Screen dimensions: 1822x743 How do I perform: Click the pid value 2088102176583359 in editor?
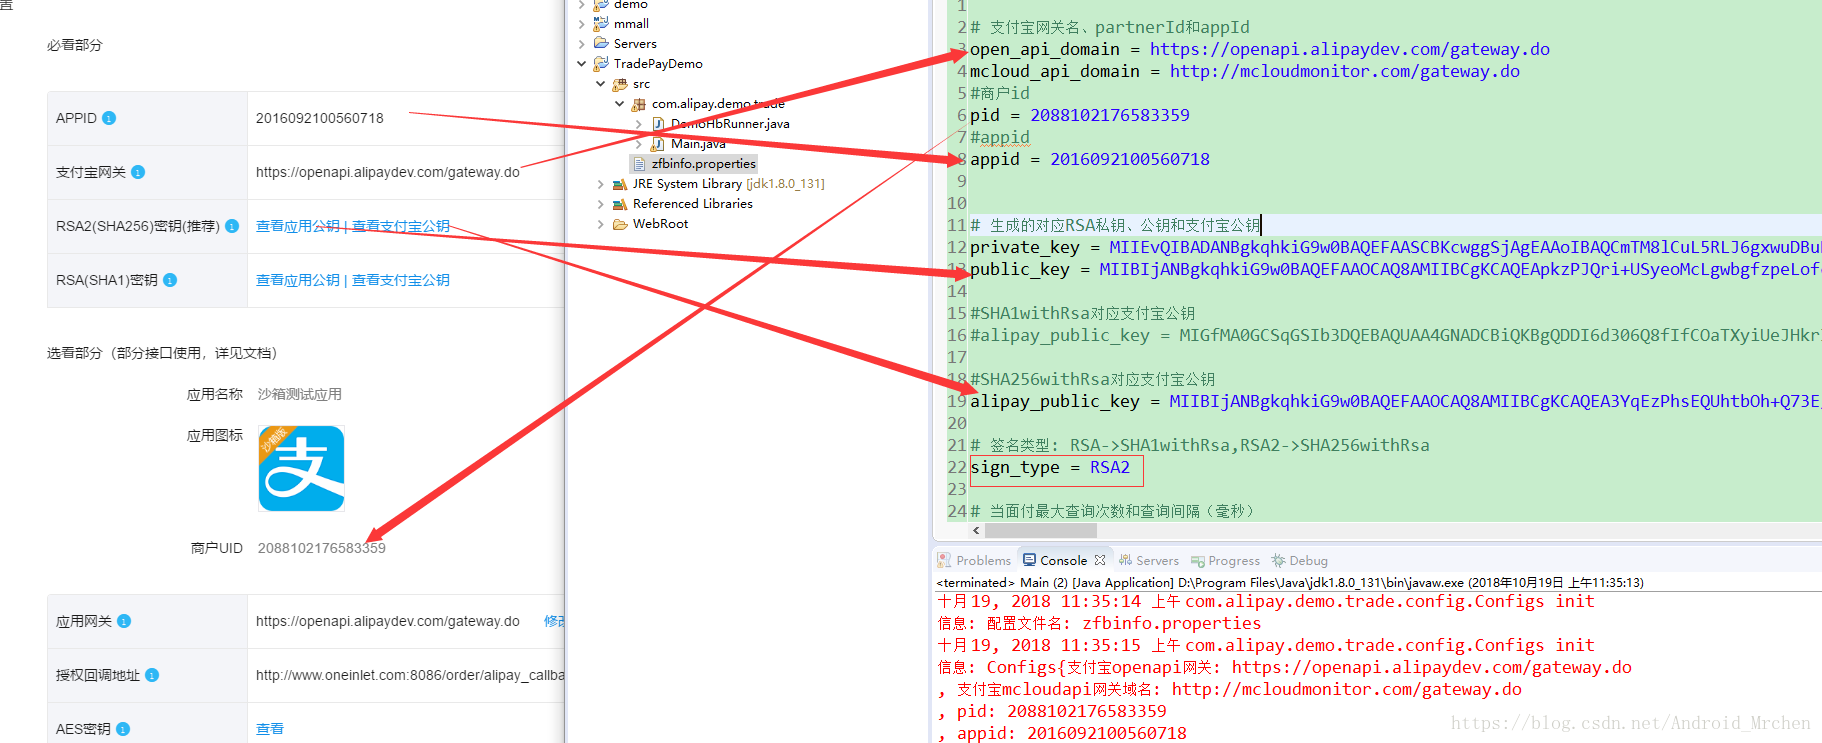1110,115
